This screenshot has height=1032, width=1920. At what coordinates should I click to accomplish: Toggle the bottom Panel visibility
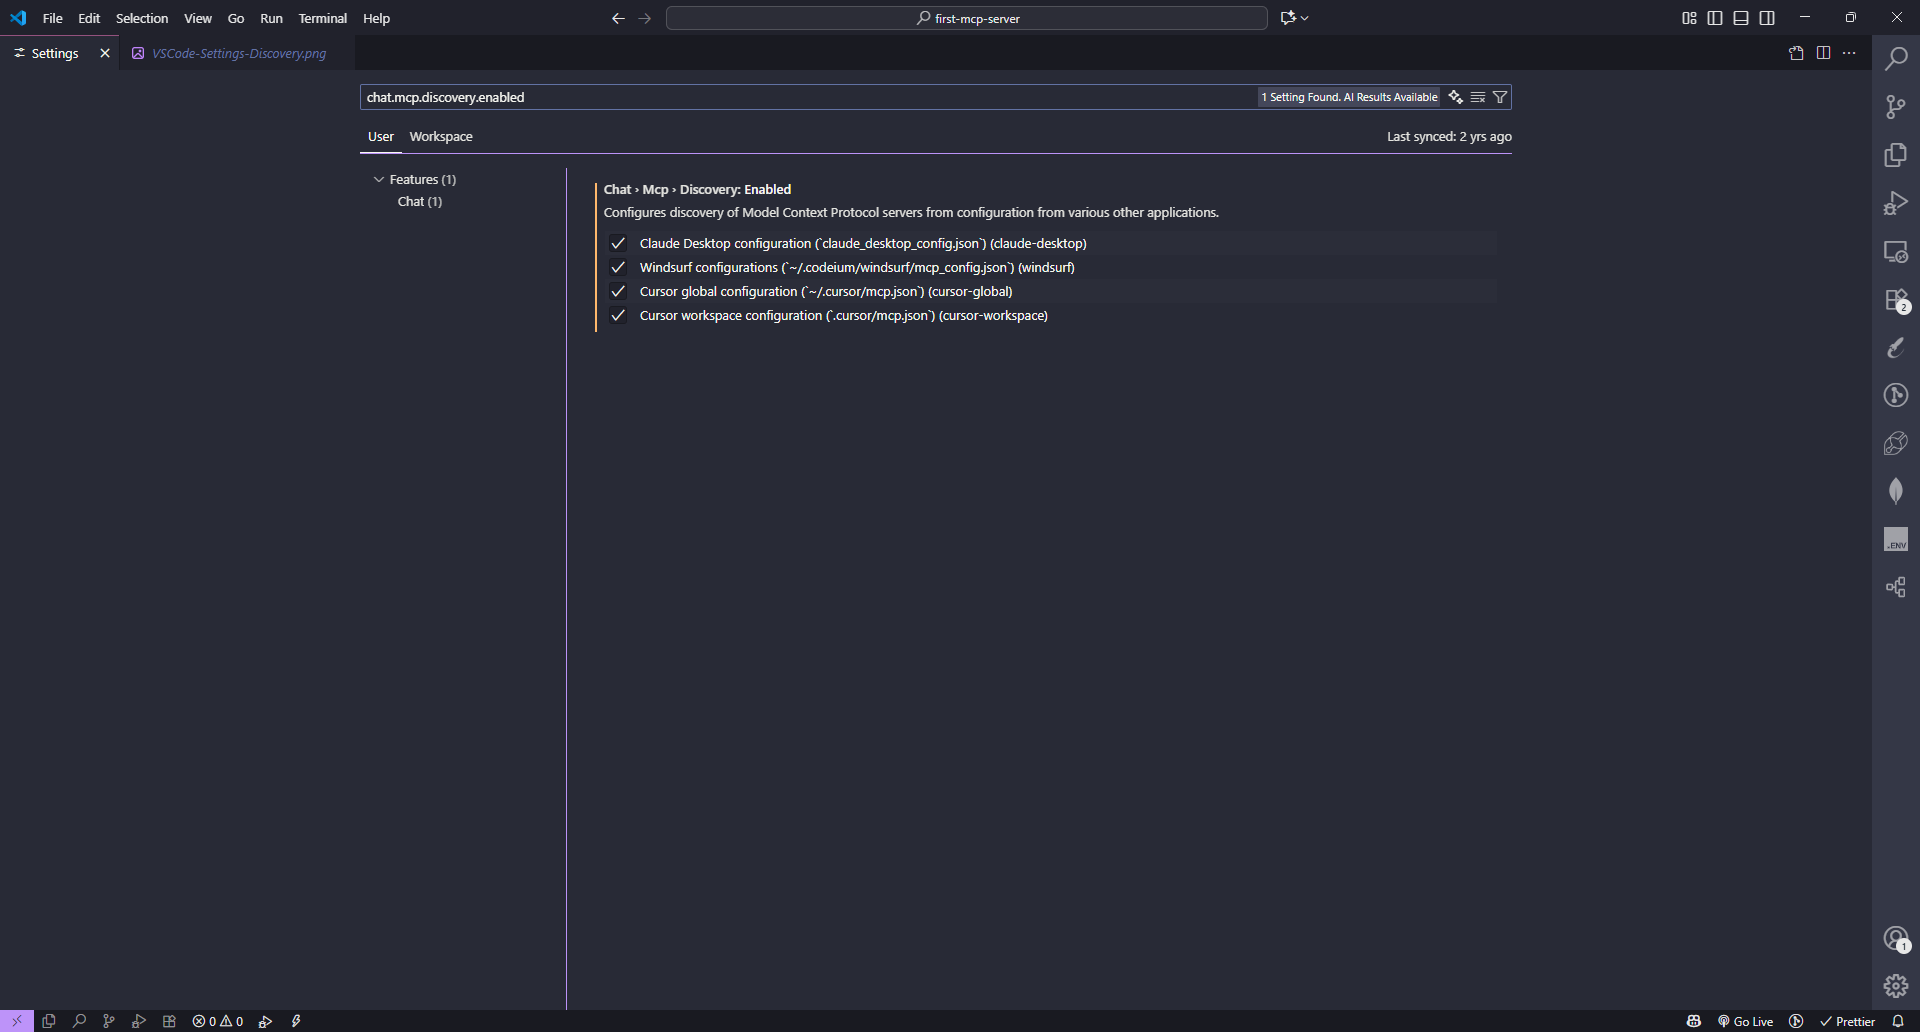coord(1741,18)
